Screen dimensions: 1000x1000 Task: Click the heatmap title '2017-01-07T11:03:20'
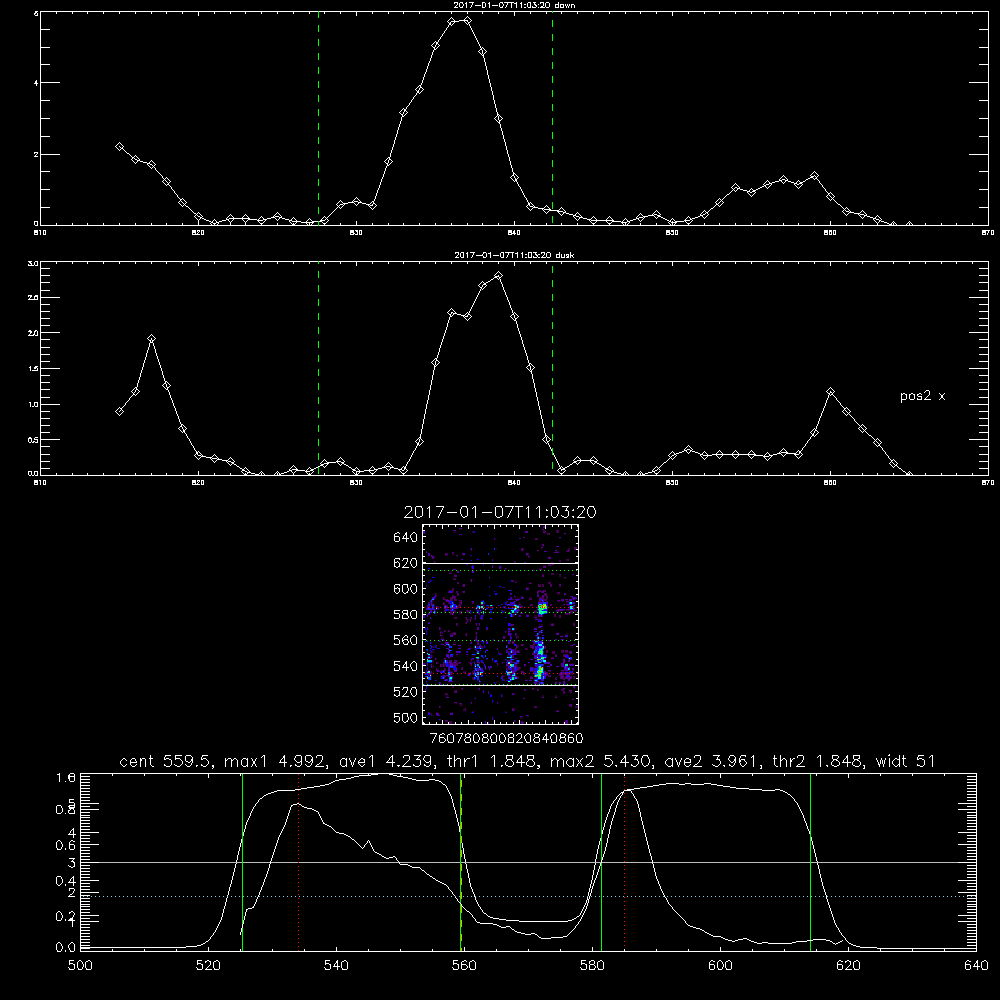[500, 512]
